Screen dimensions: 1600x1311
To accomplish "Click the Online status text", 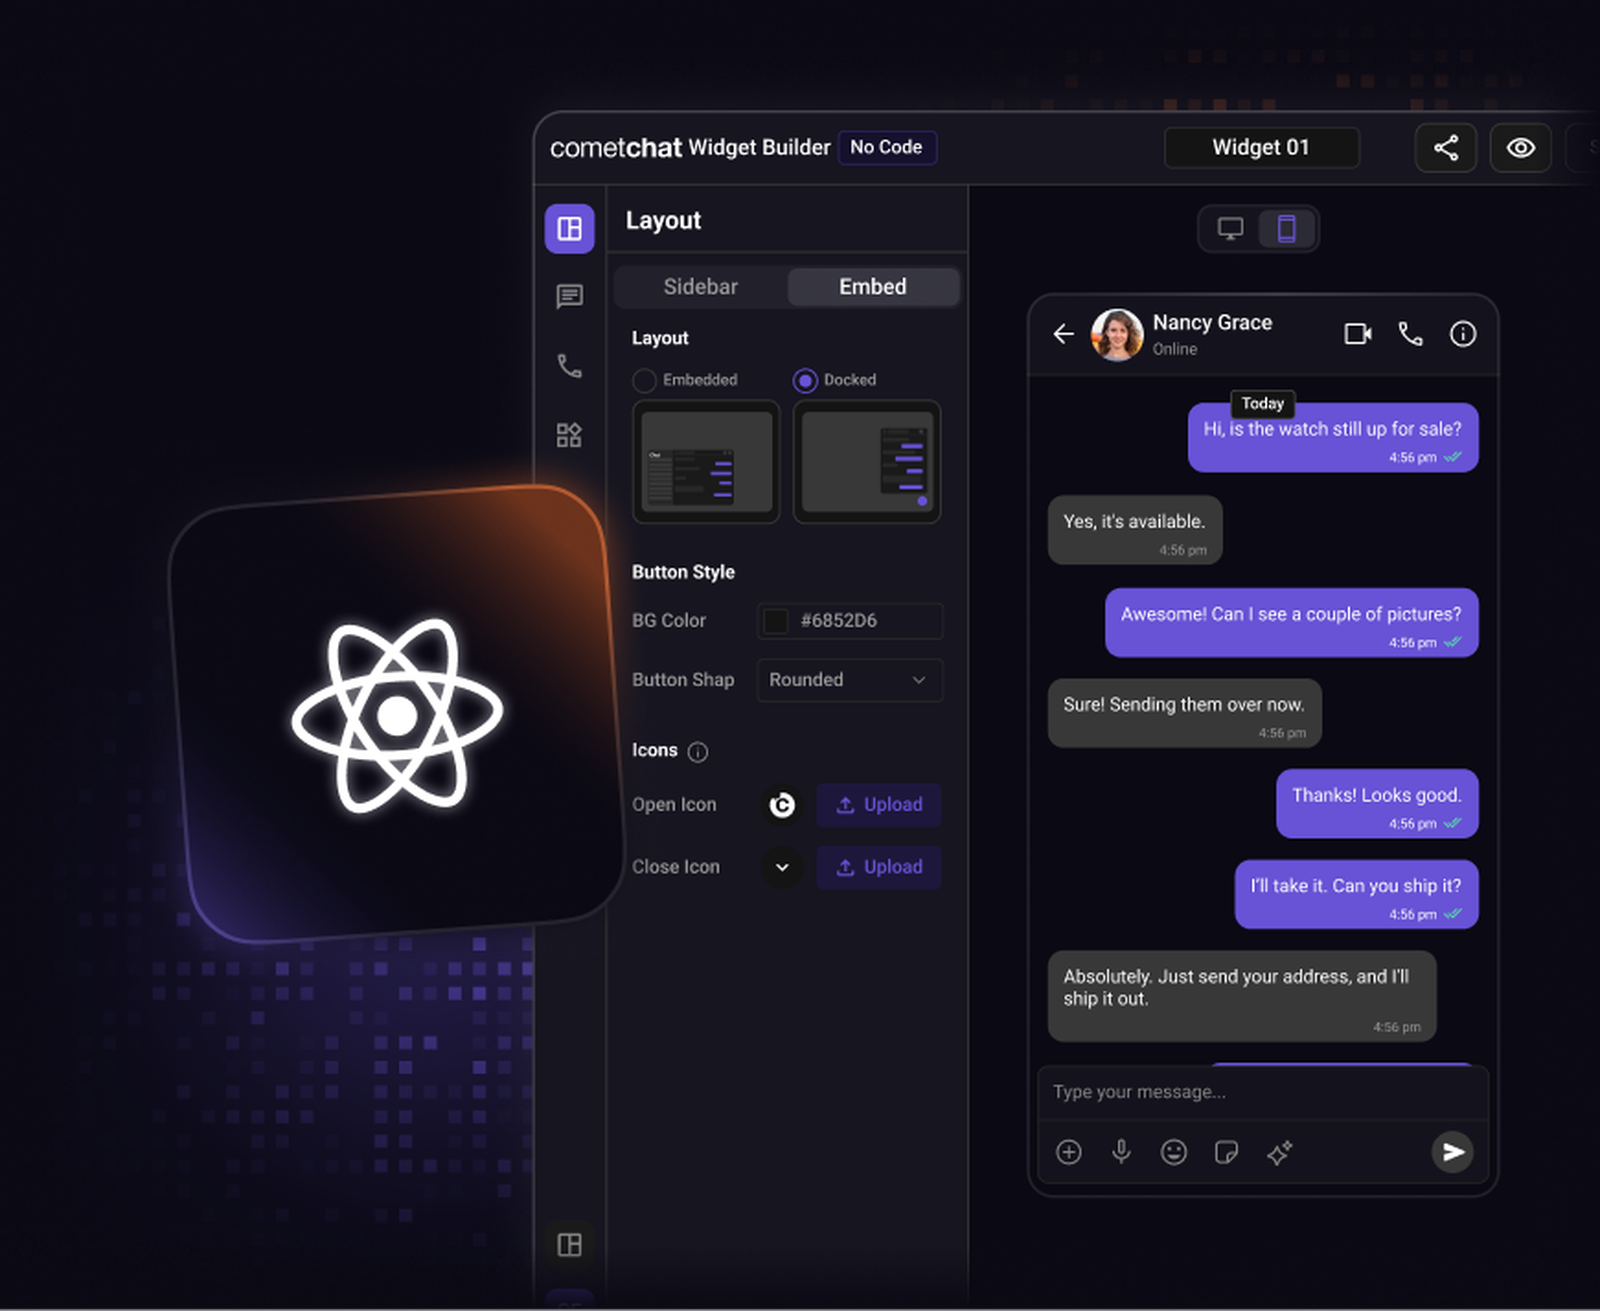I will pos(1175,349).
